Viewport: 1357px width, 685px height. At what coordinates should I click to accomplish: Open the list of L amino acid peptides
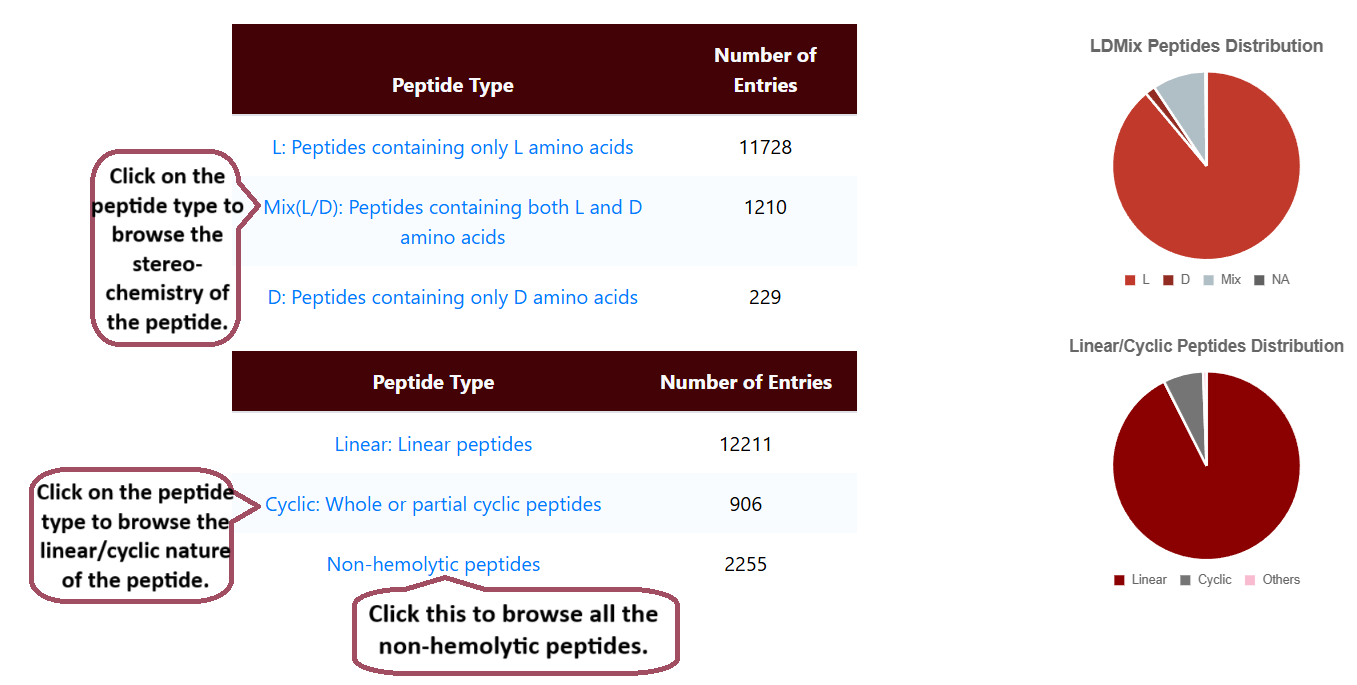[453, 147]
